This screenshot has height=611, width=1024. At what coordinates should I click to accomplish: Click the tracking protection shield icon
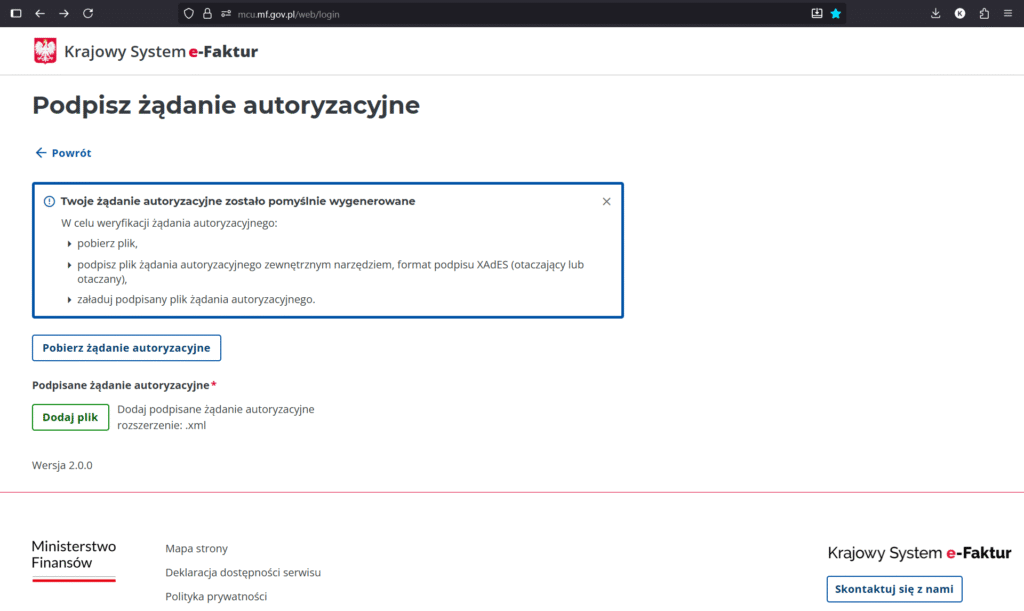pyautogui.click(x=188, y=14)
